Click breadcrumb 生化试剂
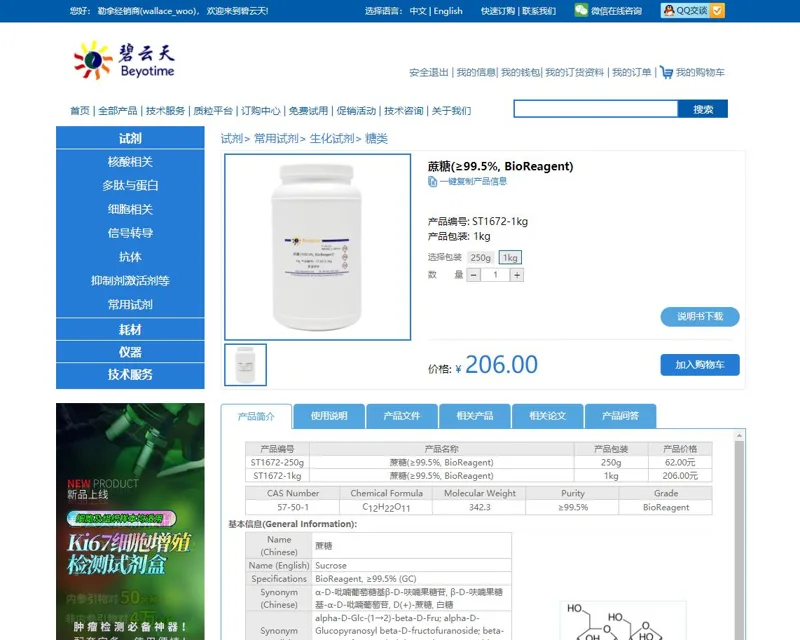Image resolution: width=800 pixels, height=640 pixels. (332, 138)
